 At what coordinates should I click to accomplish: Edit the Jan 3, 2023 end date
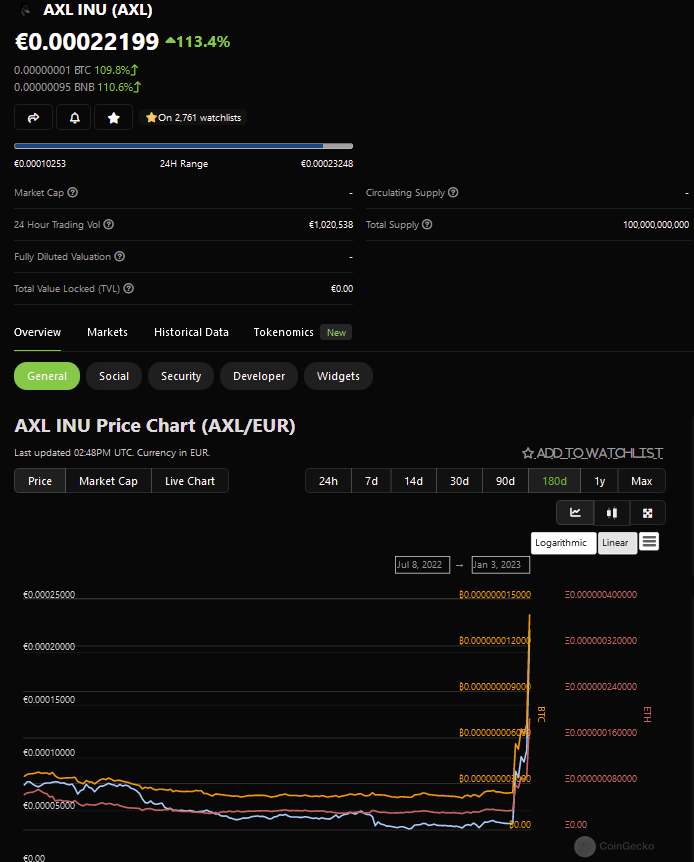(x=500, y=565)
